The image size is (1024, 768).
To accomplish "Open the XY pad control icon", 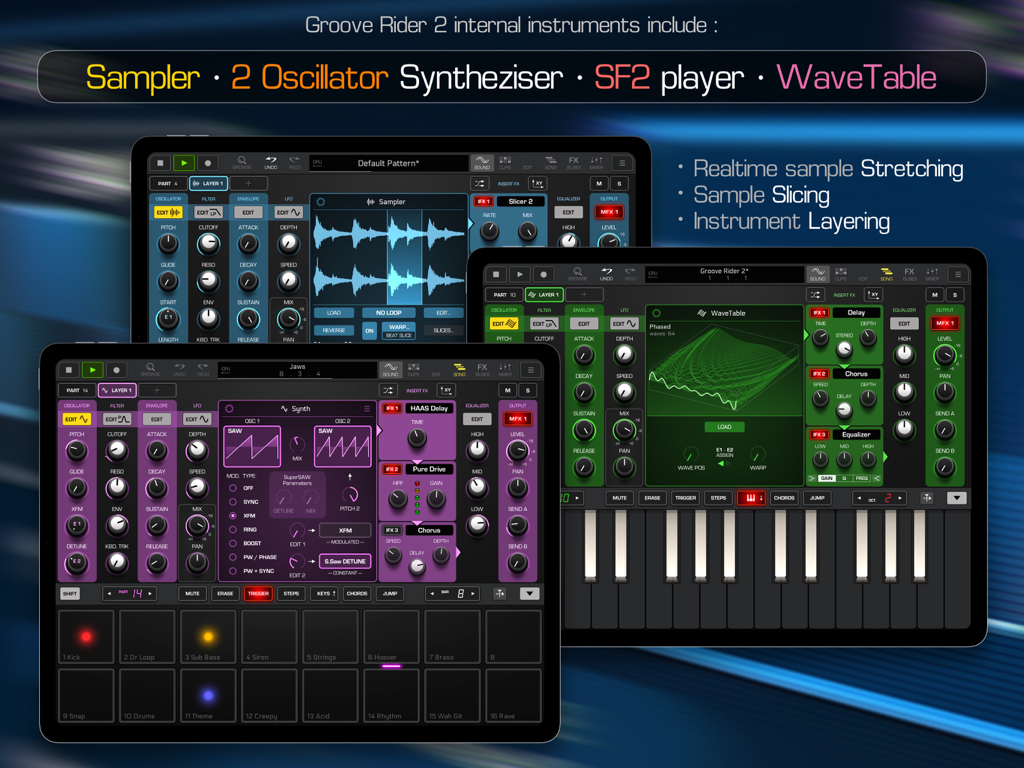I will click(x=448, y=390).
